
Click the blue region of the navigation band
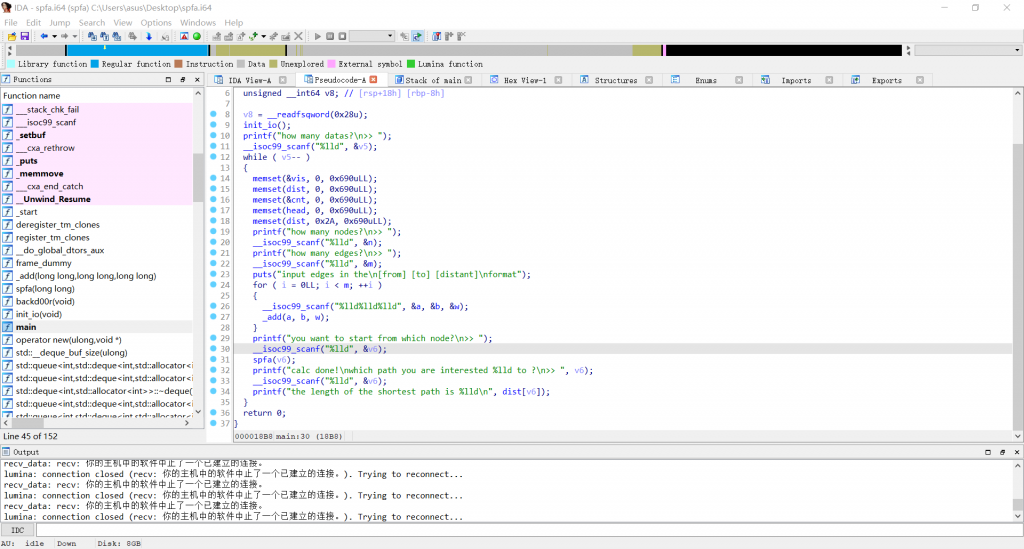click(137, 50)
